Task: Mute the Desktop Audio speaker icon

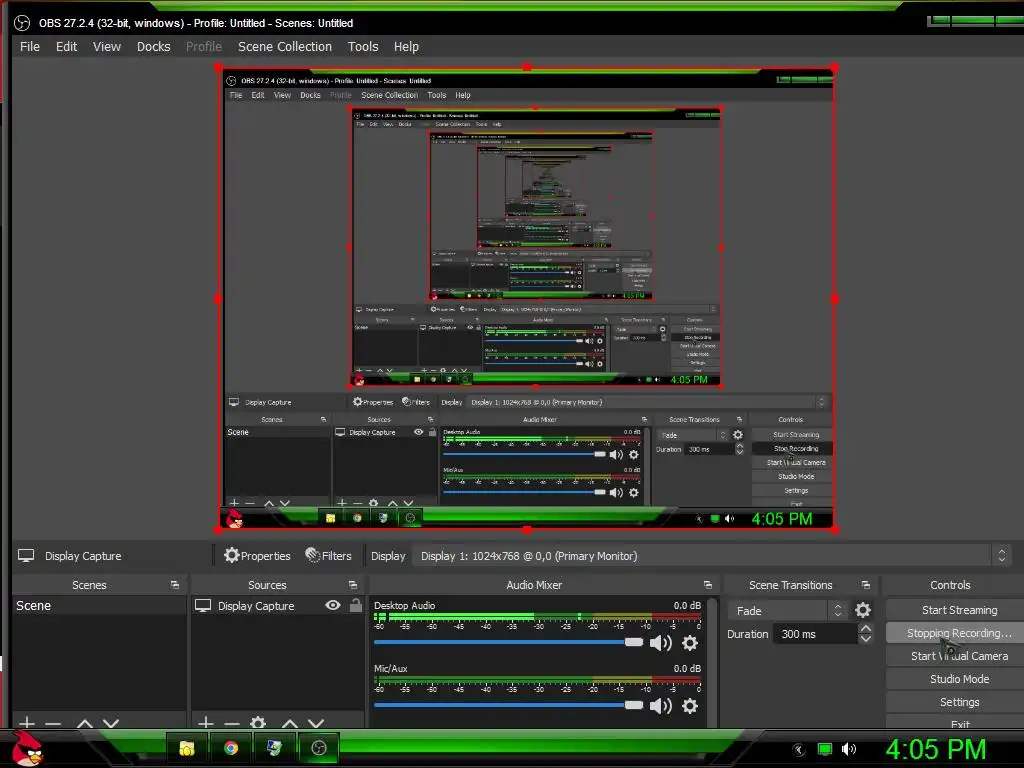Action: coord(660,643)
